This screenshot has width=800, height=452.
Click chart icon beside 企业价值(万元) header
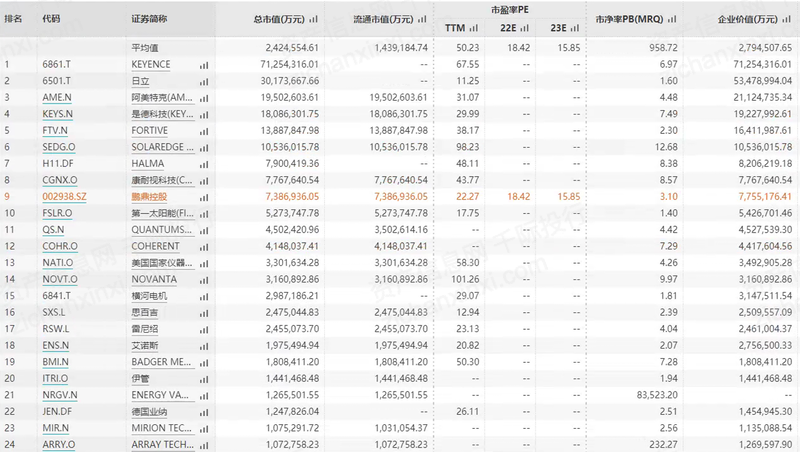pos(786,19)
